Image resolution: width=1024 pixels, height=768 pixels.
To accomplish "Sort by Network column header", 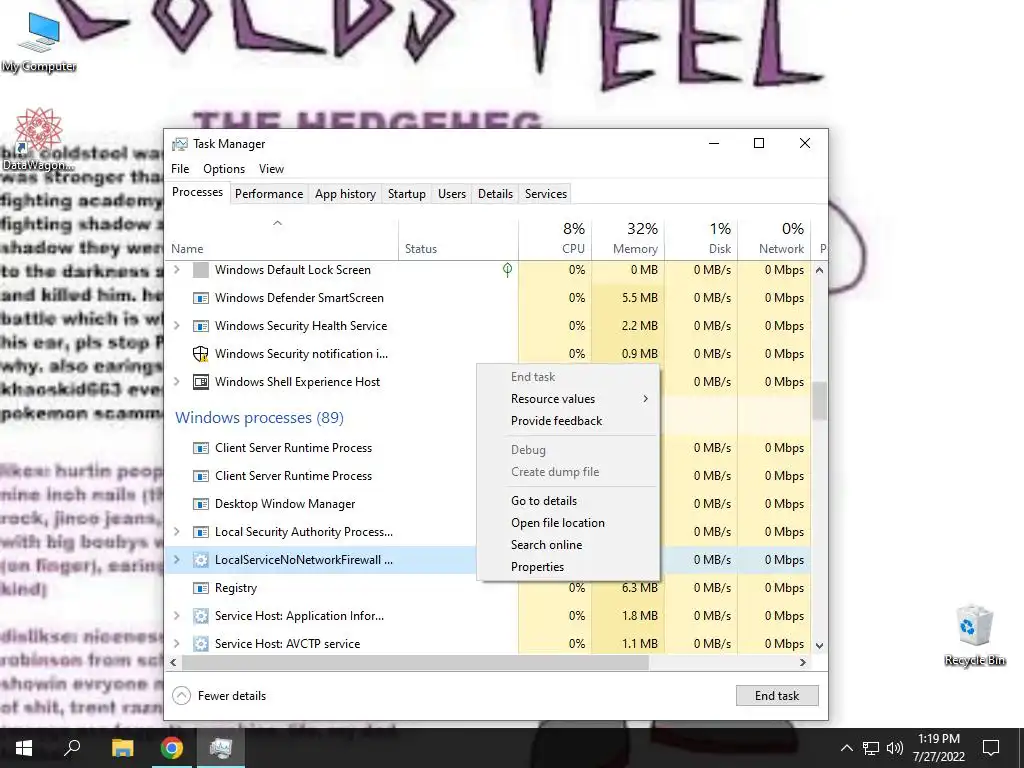I will pos(775,239).
